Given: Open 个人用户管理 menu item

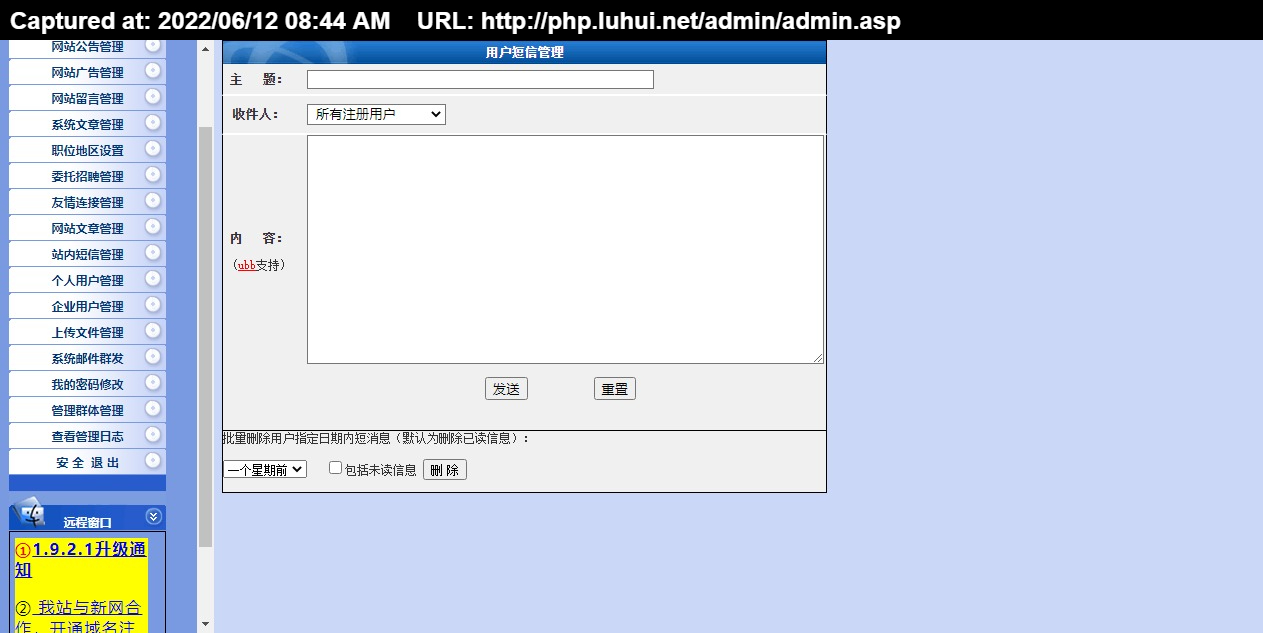Looking at the screenshot, I should point(87,281).
